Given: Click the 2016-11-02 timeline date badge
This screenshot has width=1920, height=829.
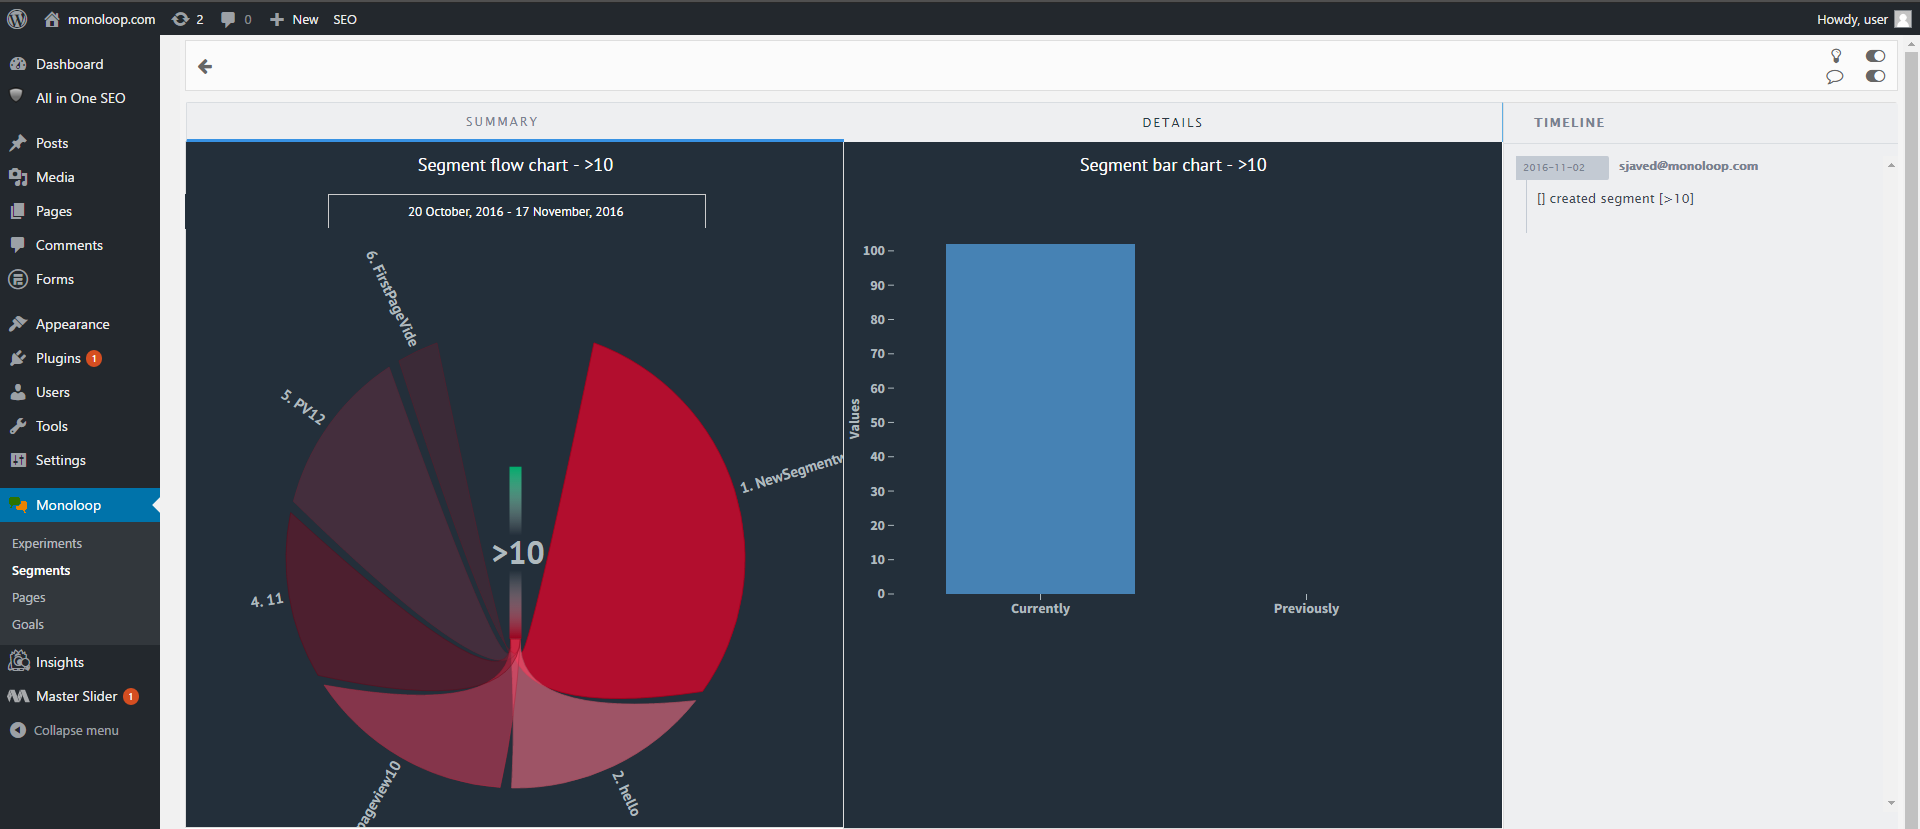Looking at the screenshot, I should (1561, 167).
